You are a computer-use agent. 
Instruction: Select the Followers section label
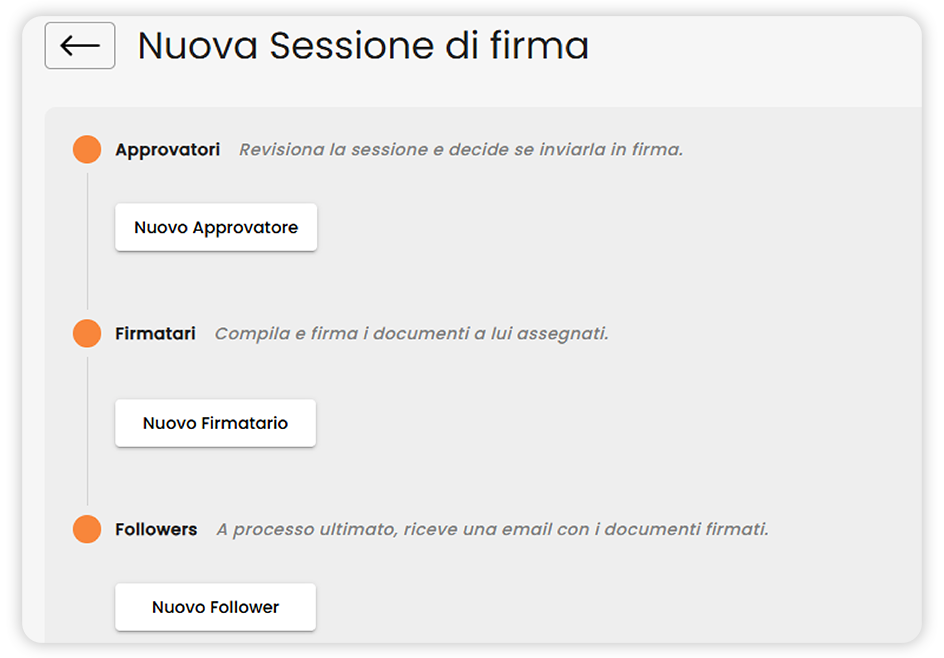(156, 529)
